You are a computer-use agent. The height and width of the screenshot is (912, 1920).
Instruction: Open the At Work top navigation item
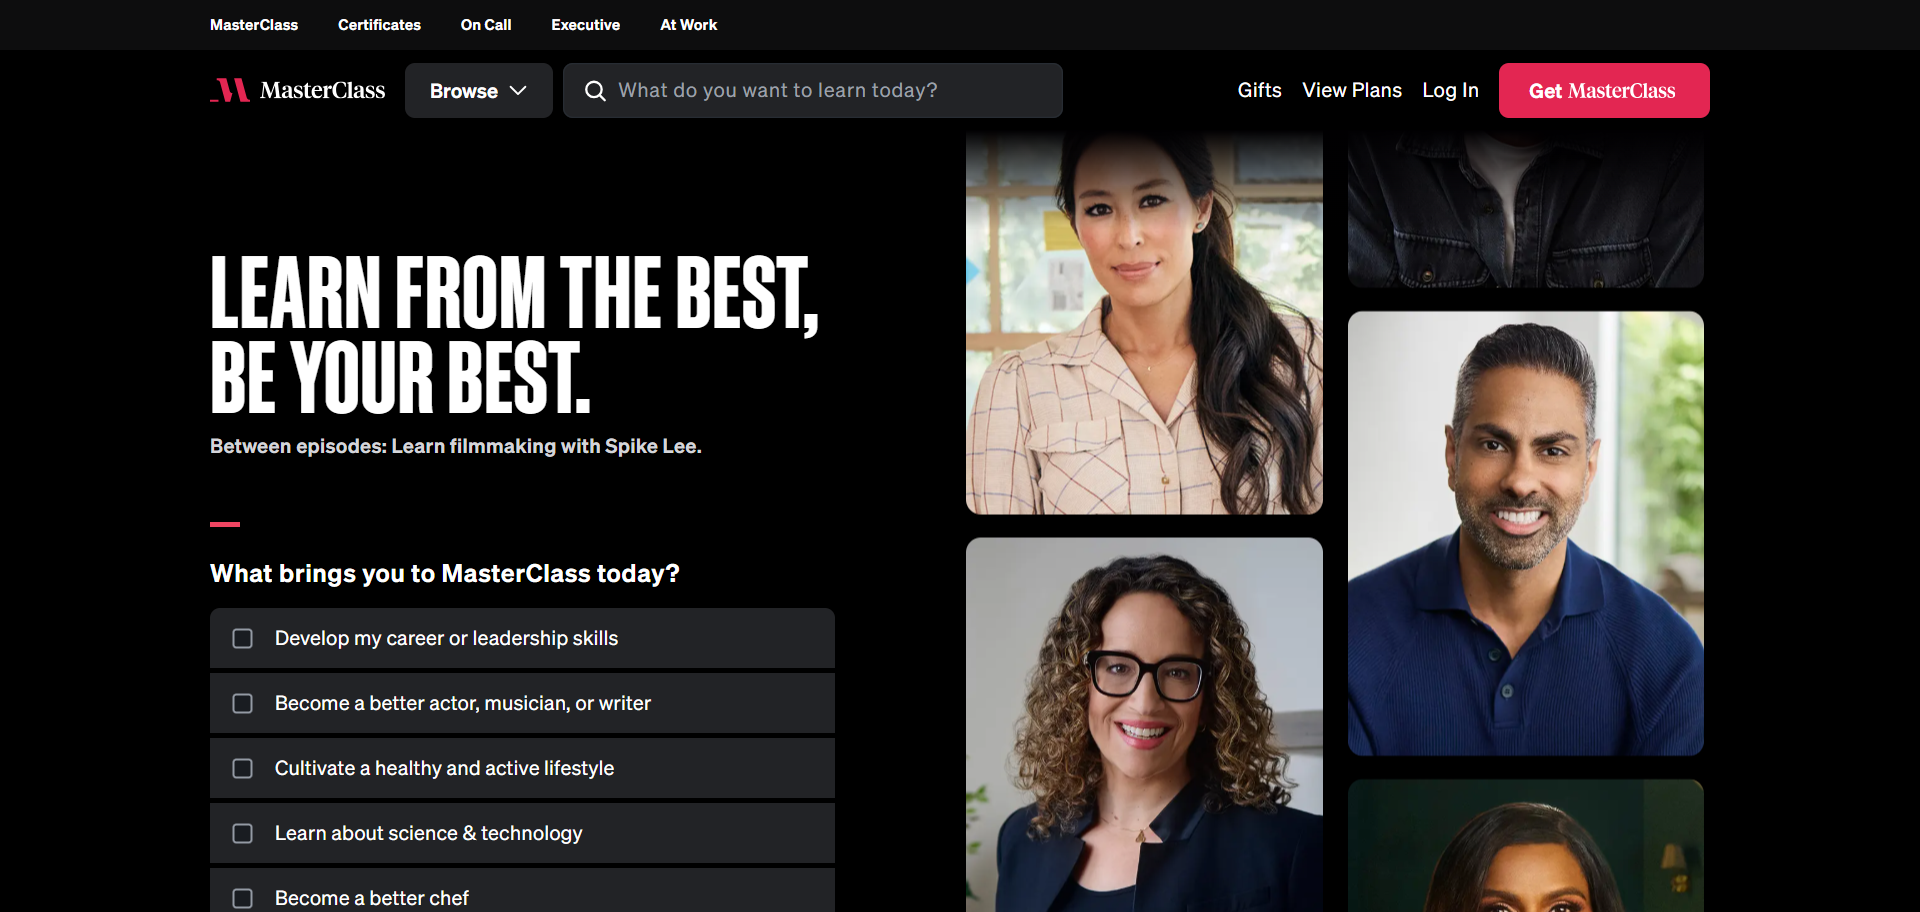688,25
